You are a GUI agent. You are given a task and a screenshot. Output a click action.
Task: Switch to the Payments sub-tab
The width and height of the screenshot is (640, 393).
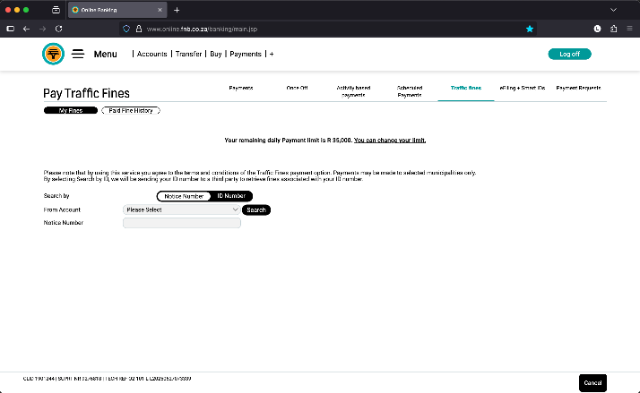(x=241, y=88)
